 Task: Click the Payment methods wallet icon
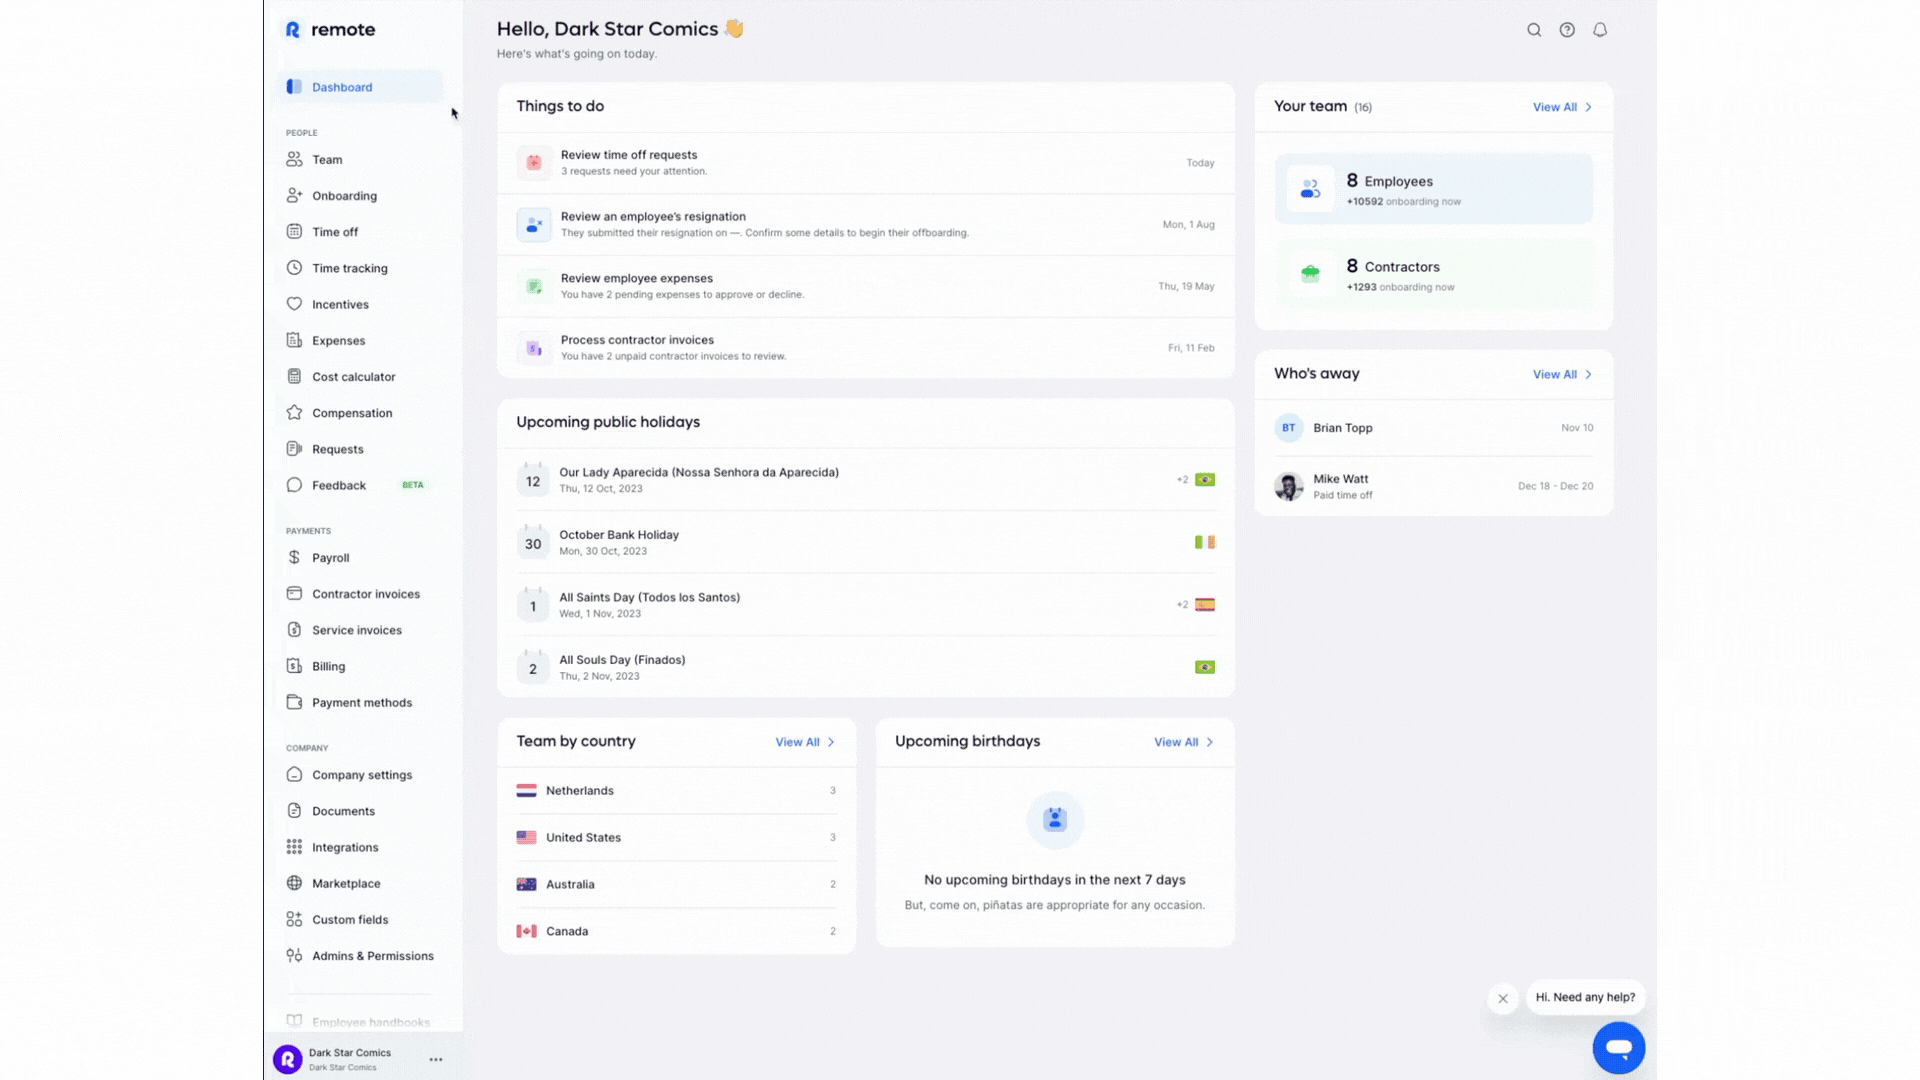(294, 702)
